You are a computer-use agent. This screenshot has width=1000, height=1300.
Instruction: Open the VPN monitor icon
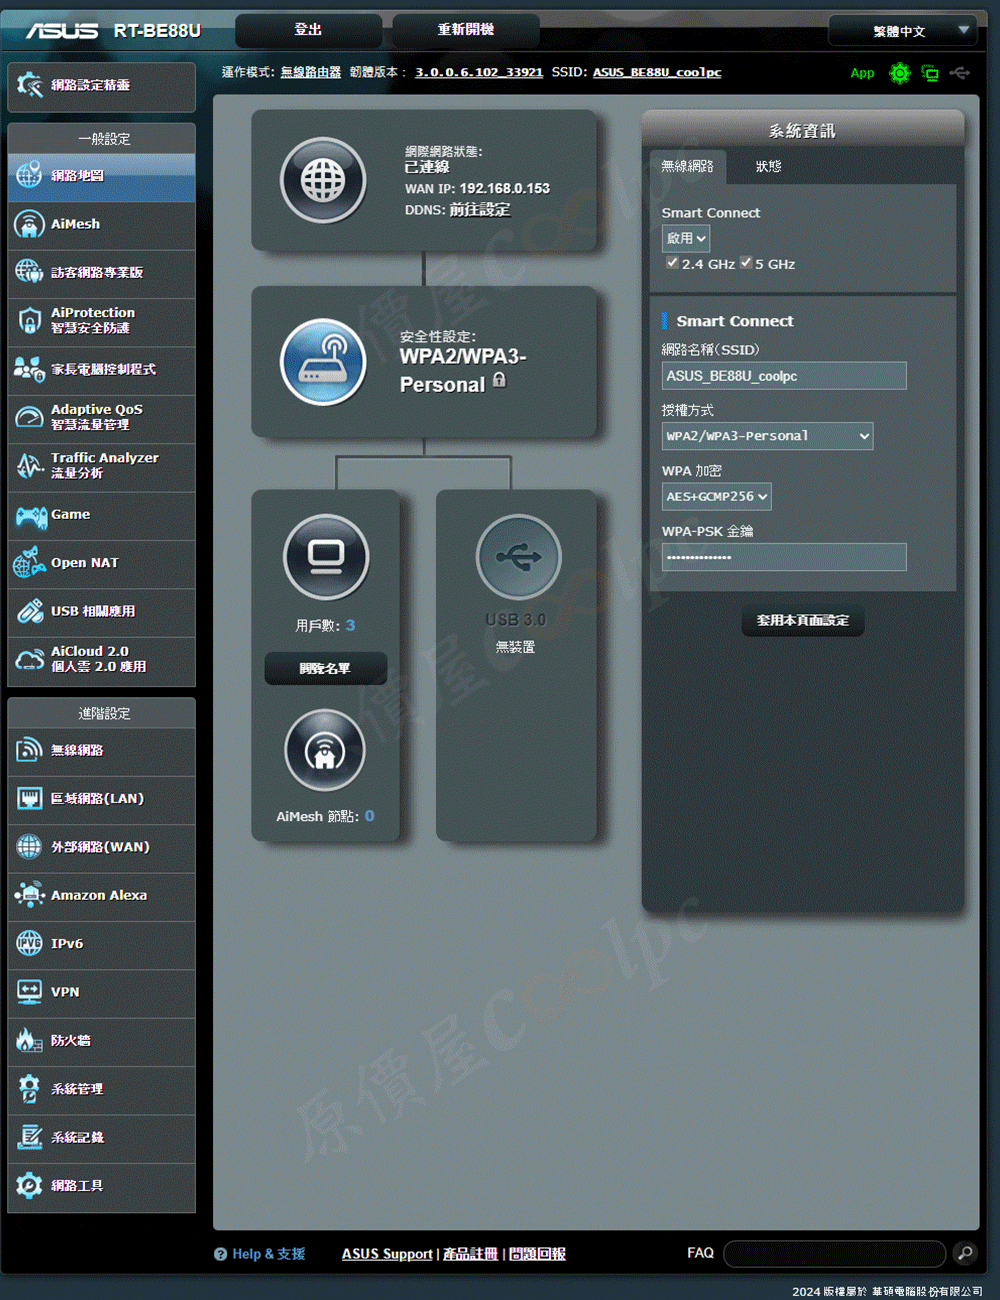click(29, 992)
